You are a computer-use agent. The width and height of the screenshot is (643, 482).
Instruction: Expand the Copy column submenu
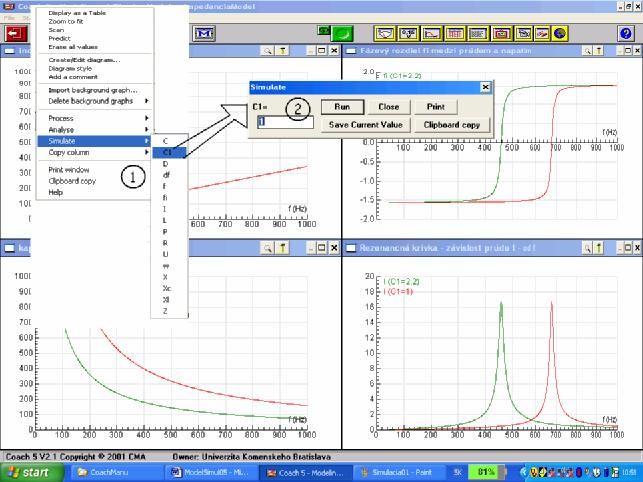click(x=94, y=152)
